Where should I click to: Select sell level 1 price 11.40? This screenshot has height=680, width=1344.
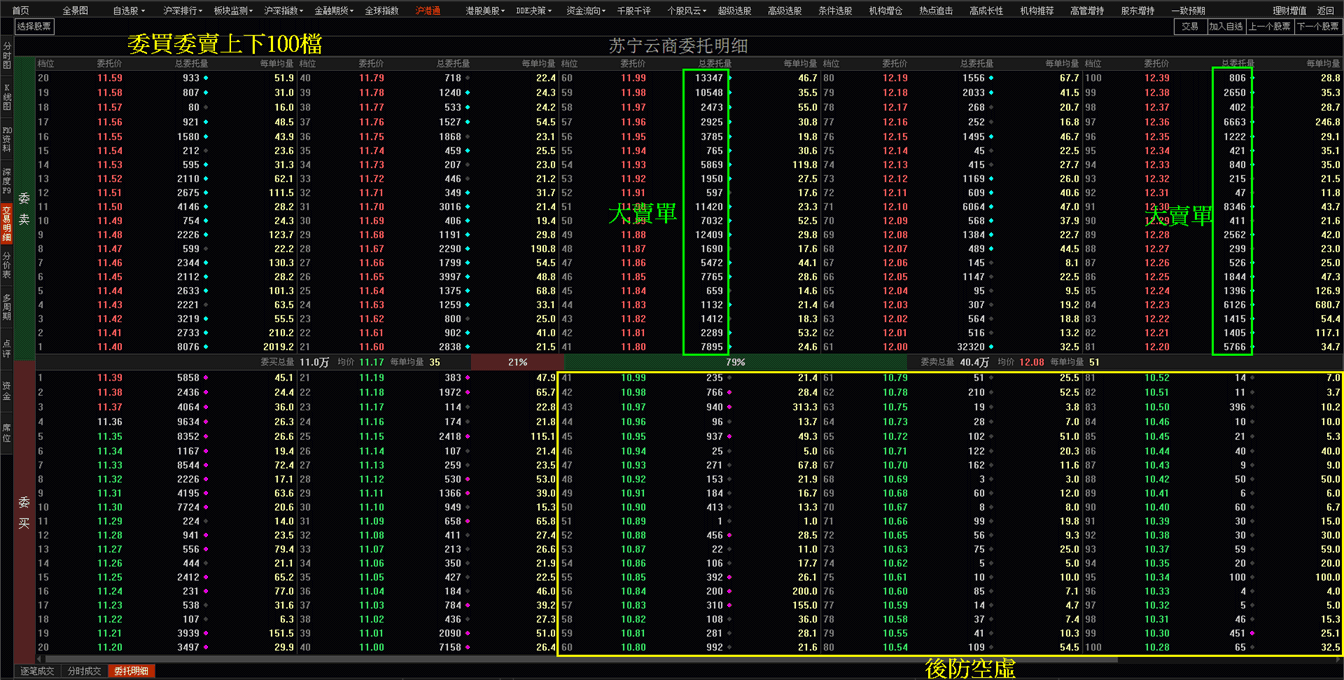[x=110, y=346]
